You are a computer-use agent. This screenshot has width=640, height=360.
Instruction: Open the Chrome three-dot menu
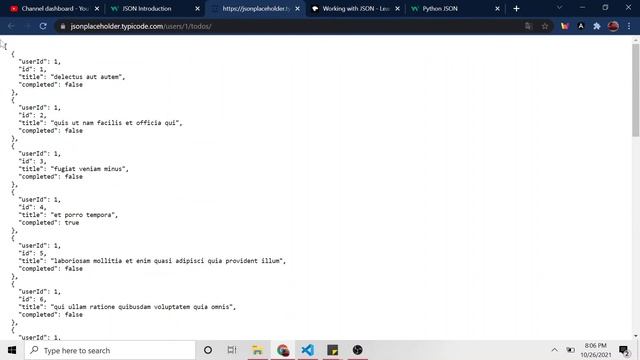(629, 26)
